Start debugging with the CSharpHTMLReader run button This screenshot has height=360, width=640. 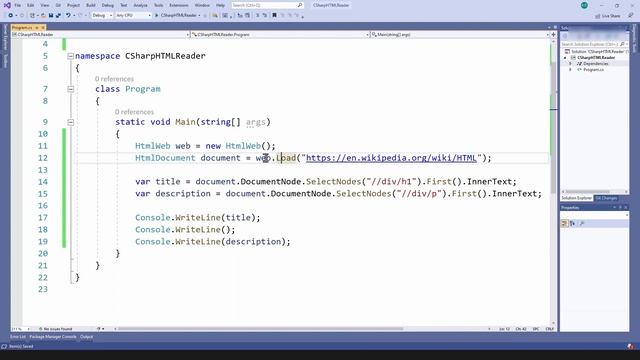177,16
